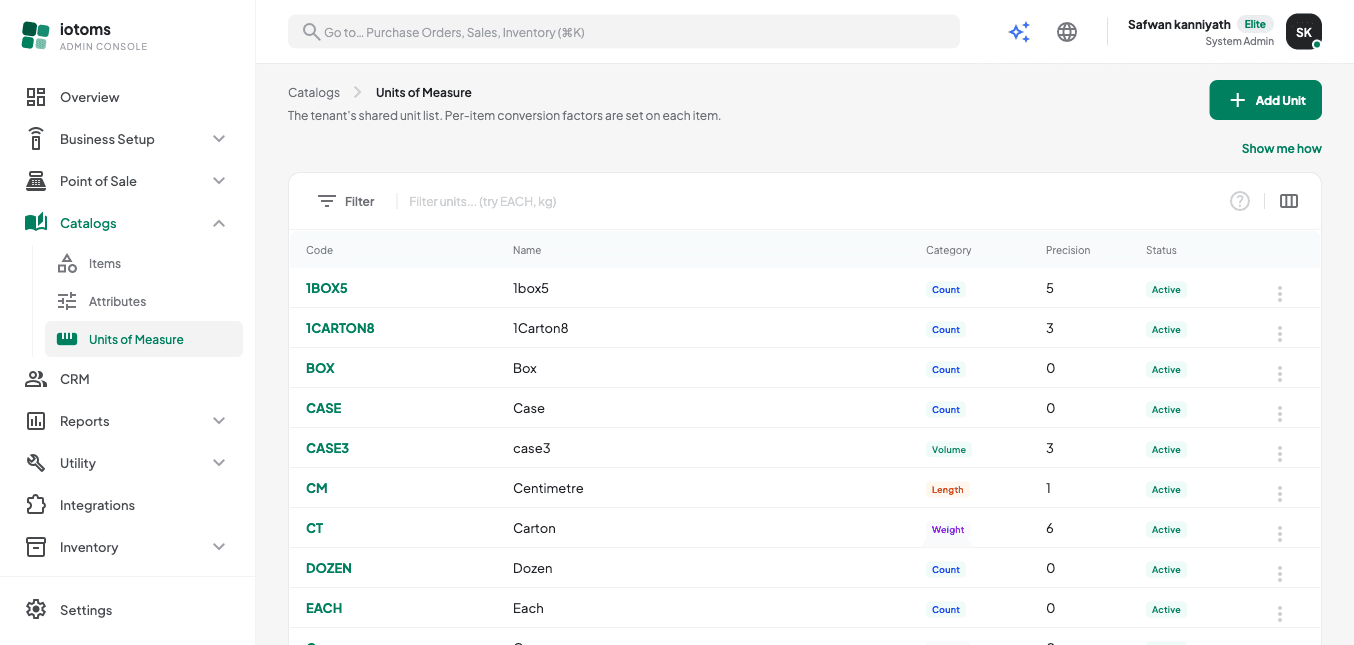Viewport: 1354px width, 645px height.
Task: Select Units of Measure in sidebar
Action: pyautogui.click(x=144, y=339)
